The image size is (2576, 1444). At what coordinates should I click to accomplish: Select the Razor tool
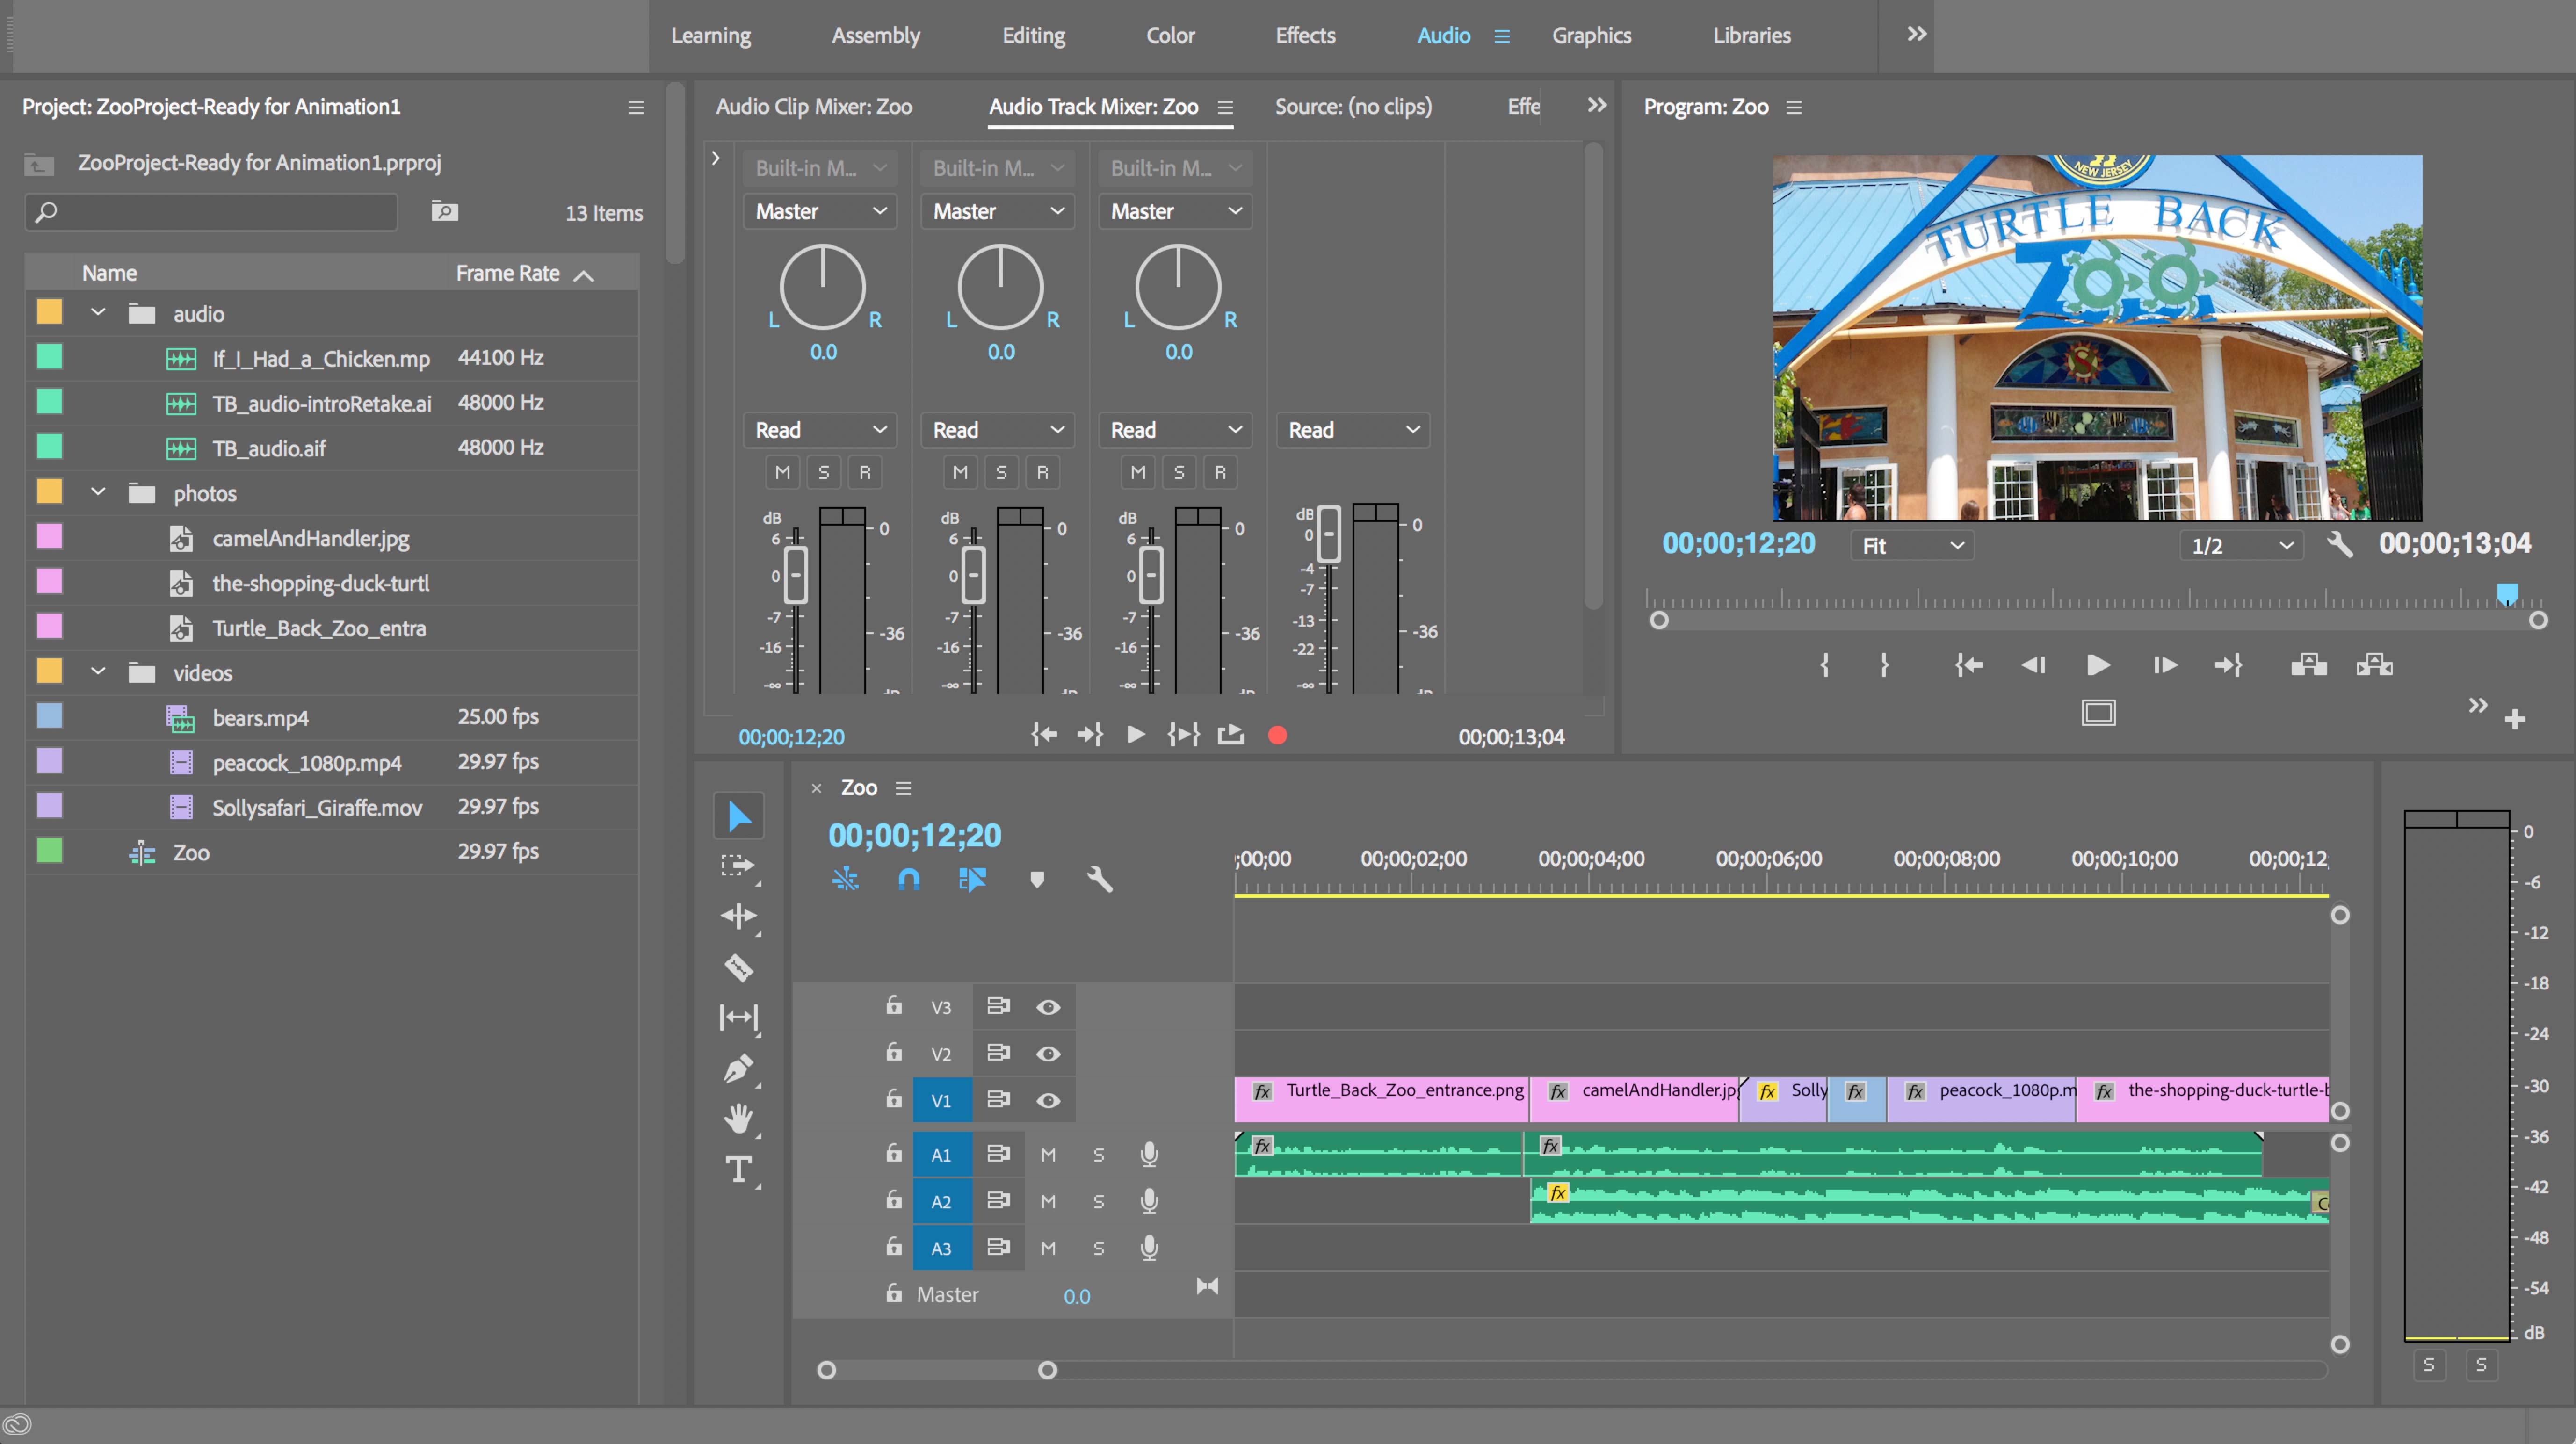point(738,967)
